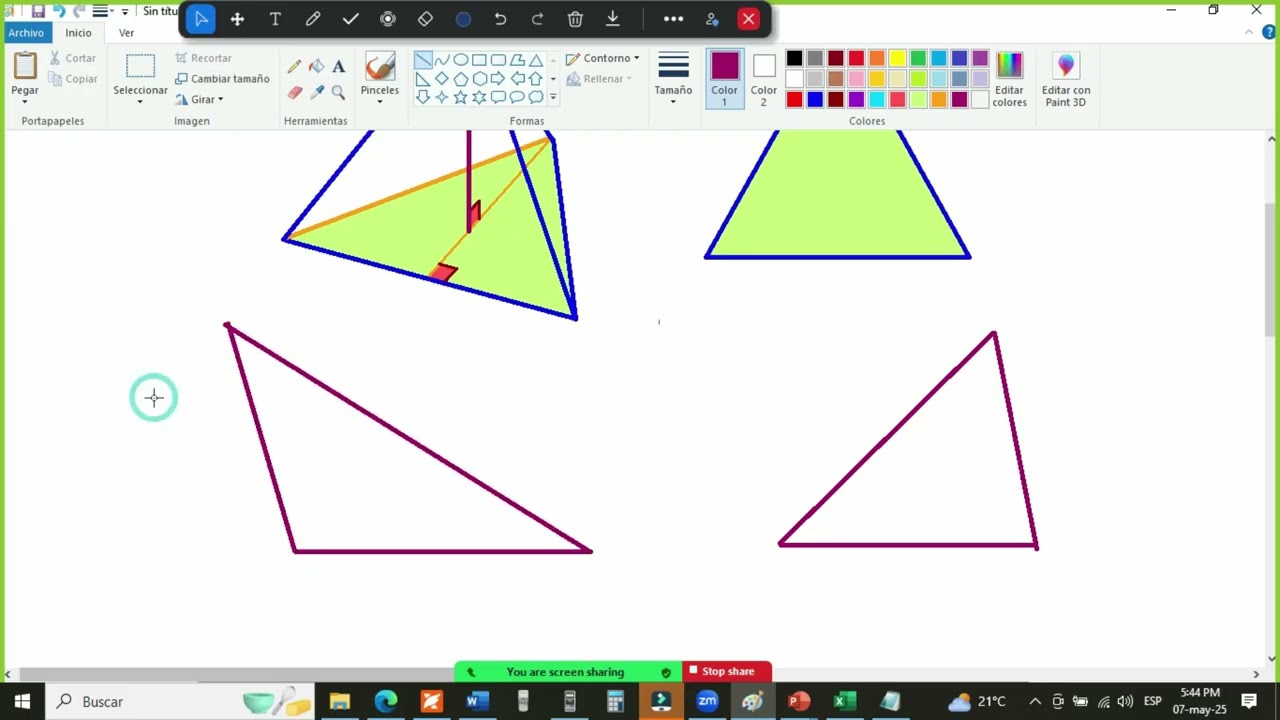The height and width of the screenshot is (720, 1280).
Task: Click the vertical scrollbar thumb
Action: [x=1272, y=270]
